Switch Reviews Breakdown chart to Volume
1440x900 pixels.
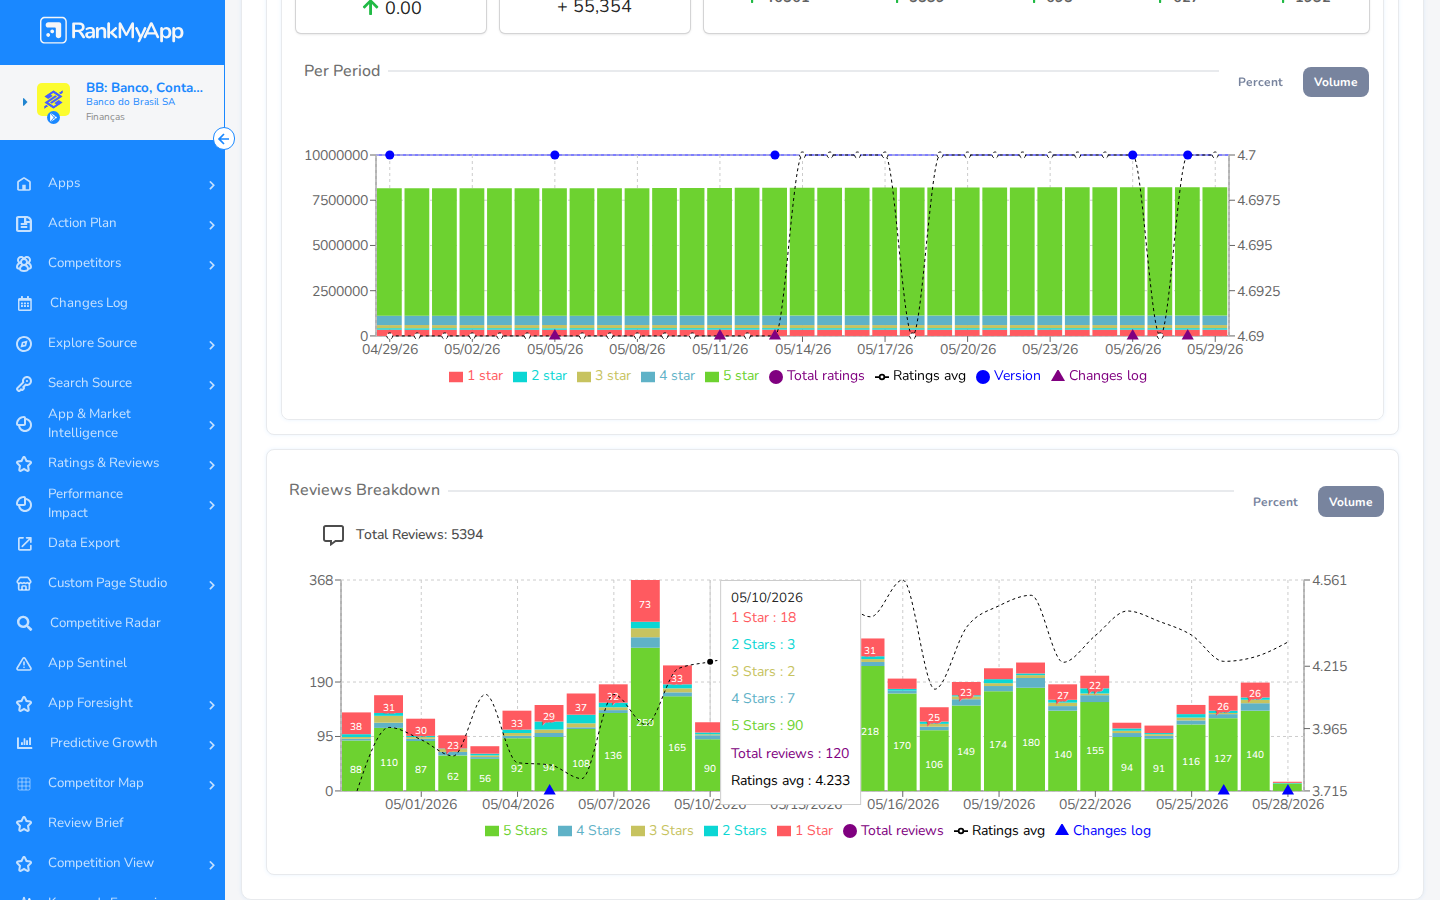(x=1350, y=502)
